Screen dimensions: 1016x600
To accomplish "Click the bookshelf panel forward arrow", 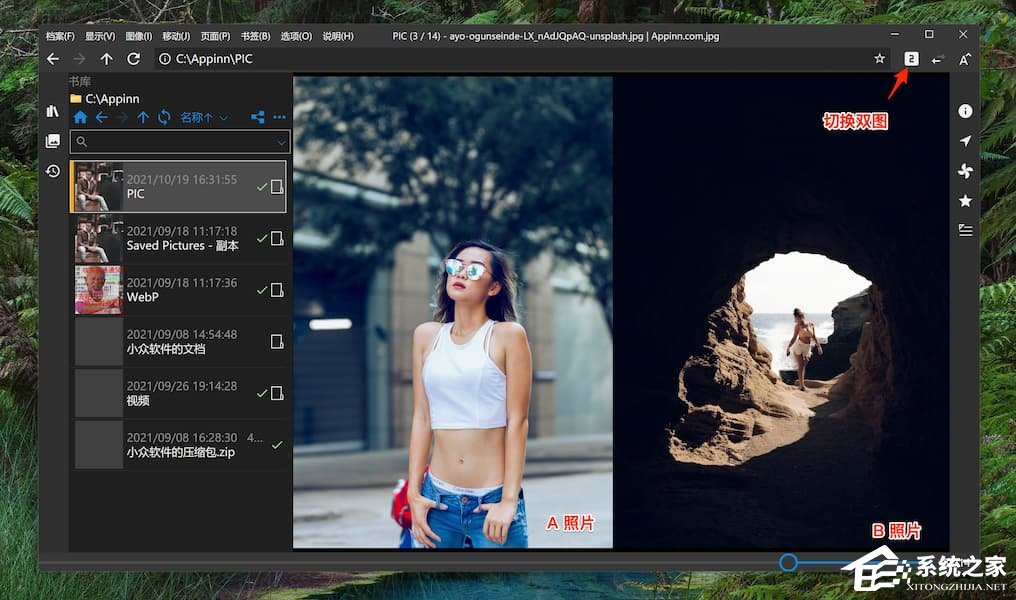I will (x=122, y=117).
